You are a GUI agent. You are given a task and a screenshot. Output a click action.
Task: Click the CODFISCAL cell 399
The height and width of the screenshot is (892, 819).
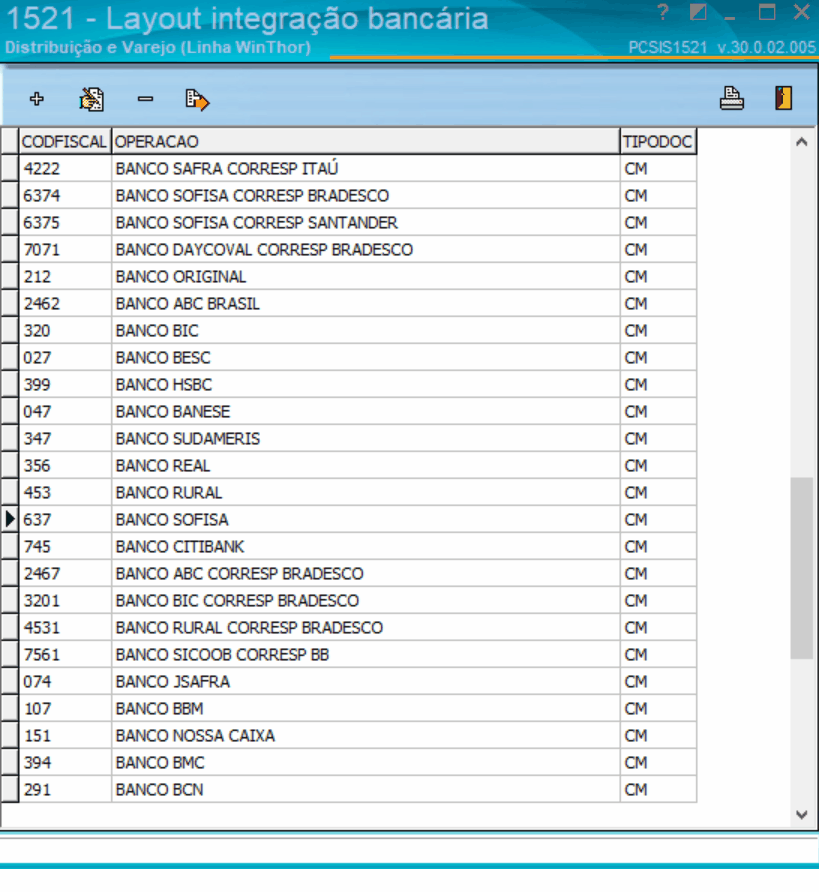click(x=65, y=385)
